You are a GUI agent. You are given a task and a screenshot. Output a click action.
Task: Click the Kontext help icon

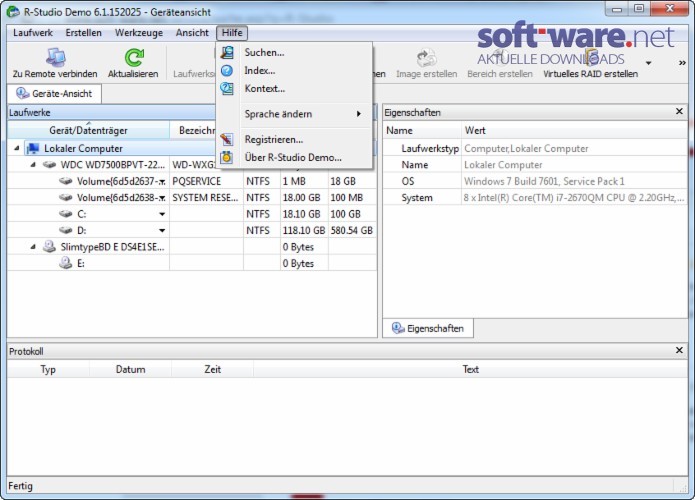pos(227,89)
